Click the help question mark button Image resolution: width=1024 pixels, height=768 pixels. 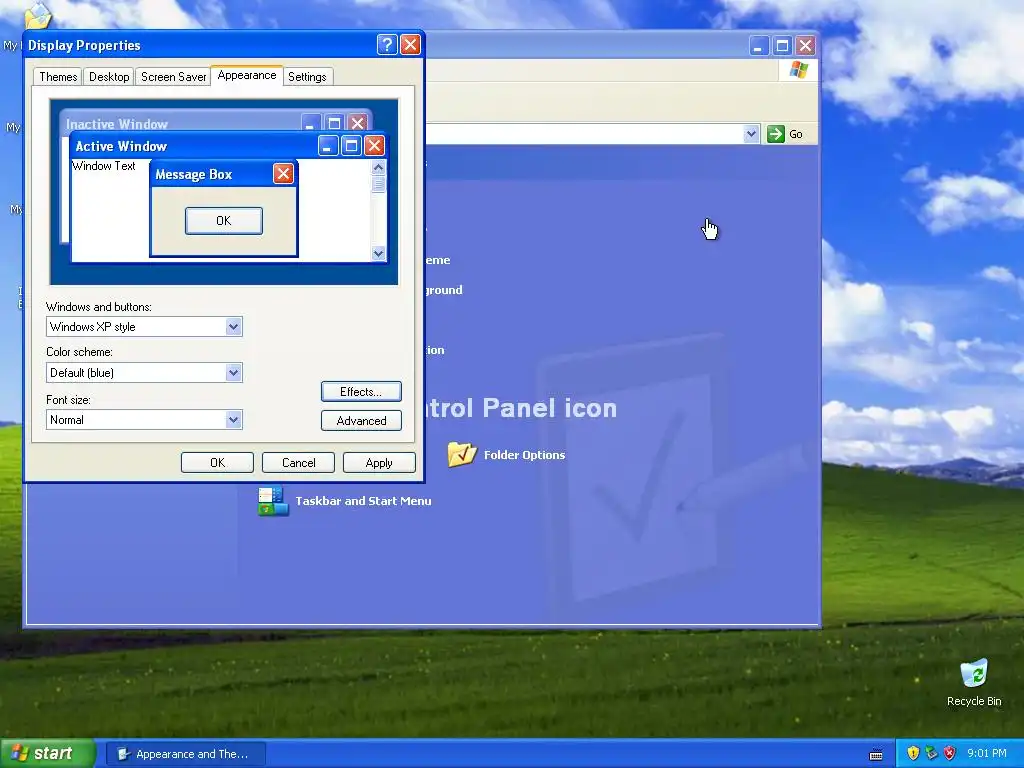pyautogui.click(x=387, y=44)
